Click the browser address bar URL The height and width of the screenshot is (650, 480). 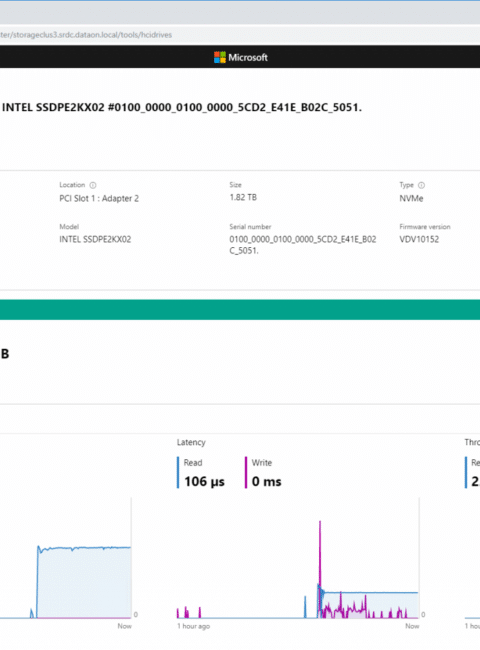coord(86,35)
